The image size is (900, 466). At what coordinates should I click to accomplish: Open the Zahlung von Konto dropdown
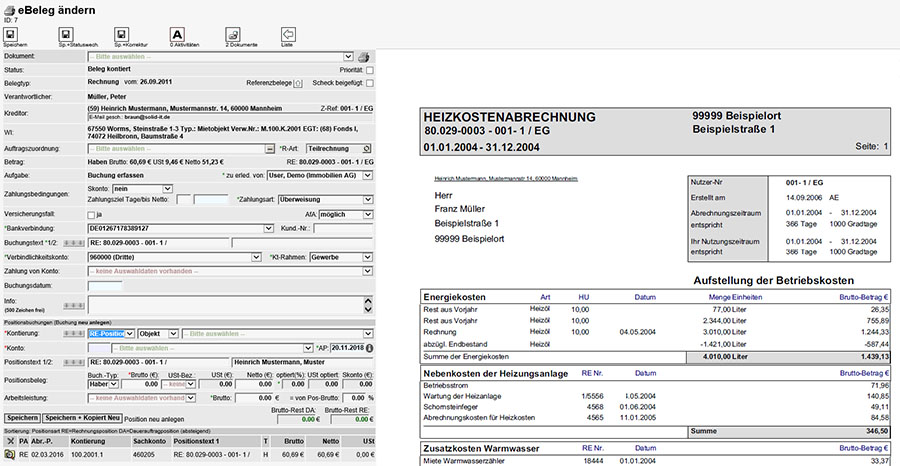[230, 271]
